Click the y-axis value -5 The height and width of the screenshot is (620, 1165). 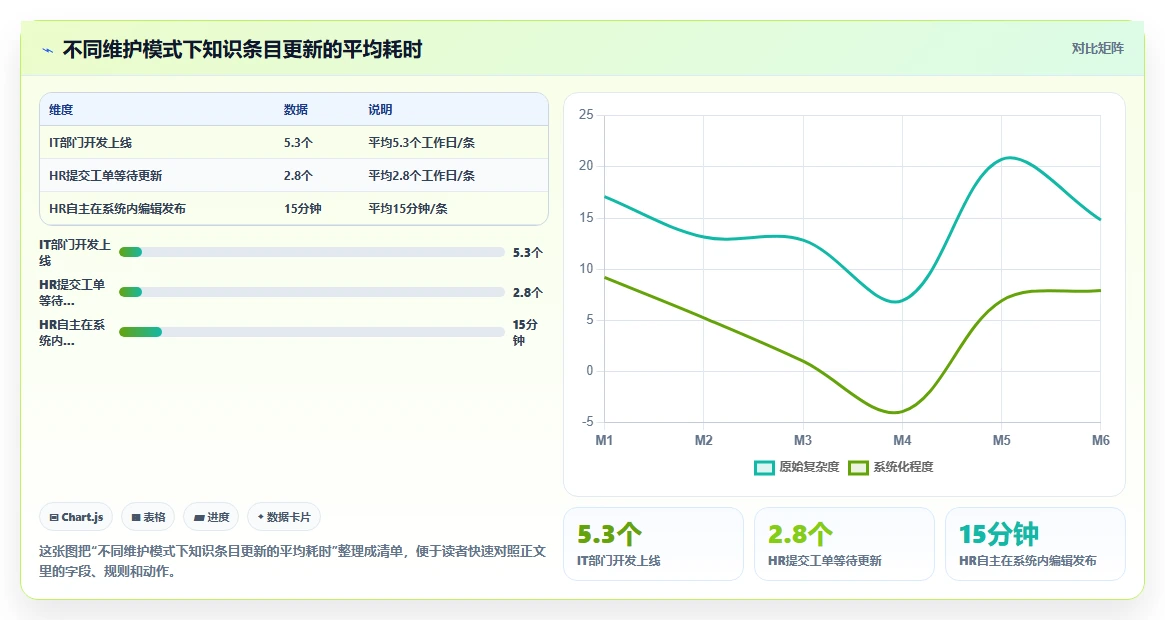(x=588, y=422)
